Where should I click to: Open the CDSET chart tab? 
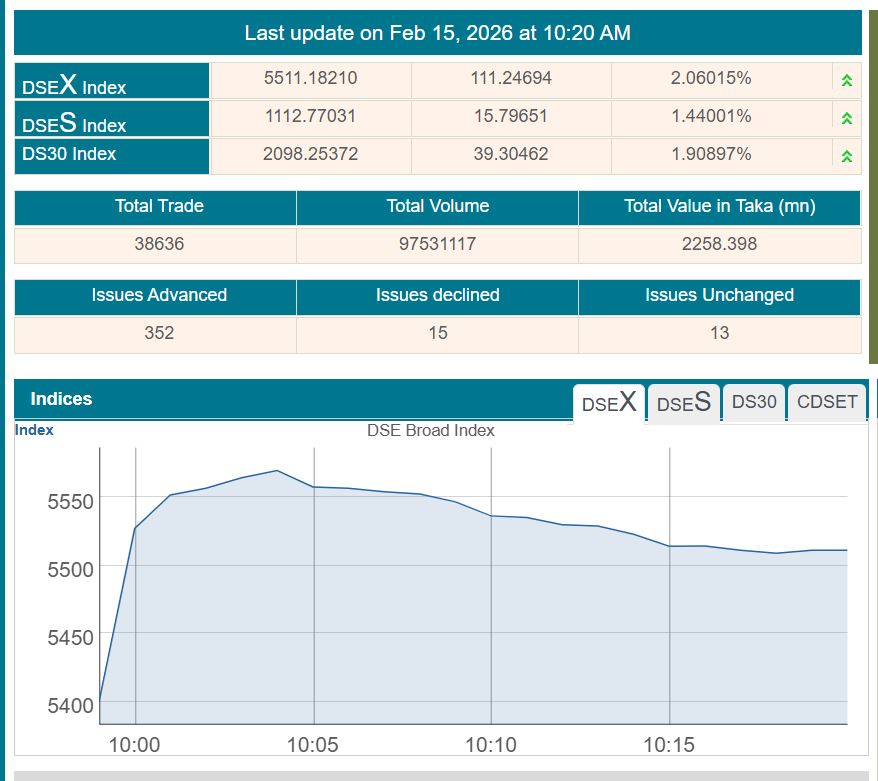point(827,402)
